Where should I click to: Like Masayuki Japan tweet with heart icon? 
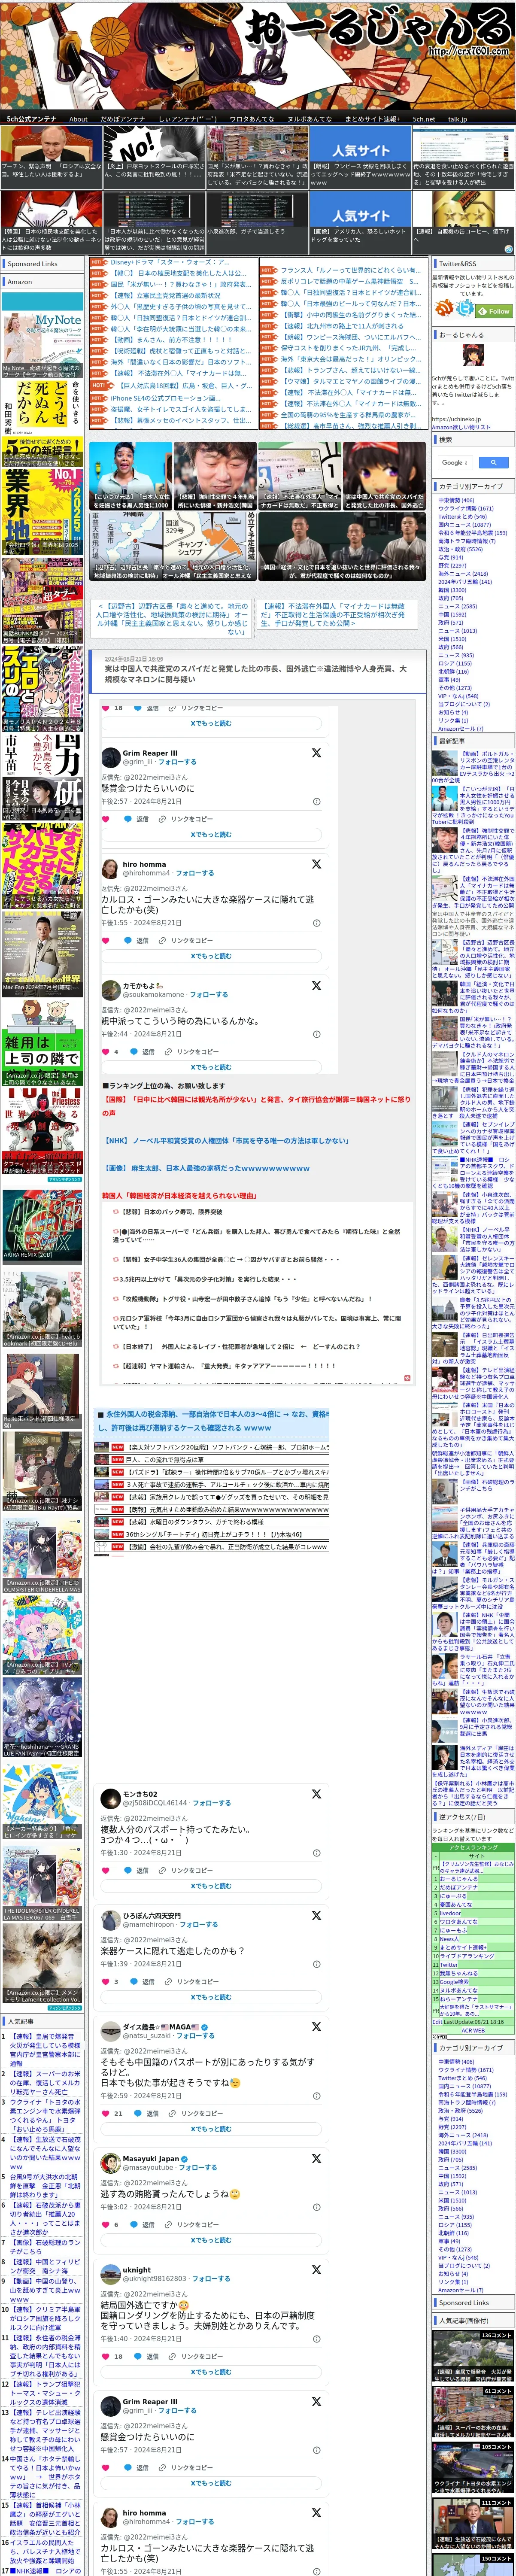click(106, 2225)
